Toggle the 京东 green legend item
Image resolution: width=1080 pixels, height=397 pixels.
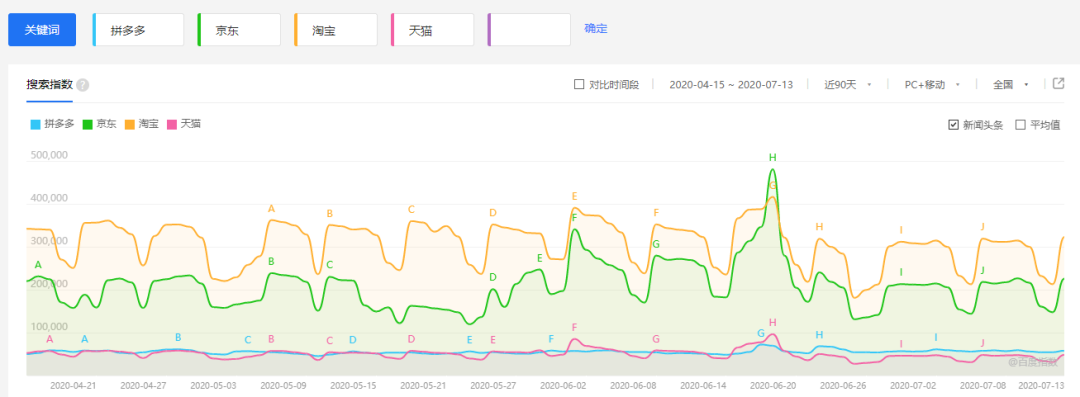[x=98, y=125]
